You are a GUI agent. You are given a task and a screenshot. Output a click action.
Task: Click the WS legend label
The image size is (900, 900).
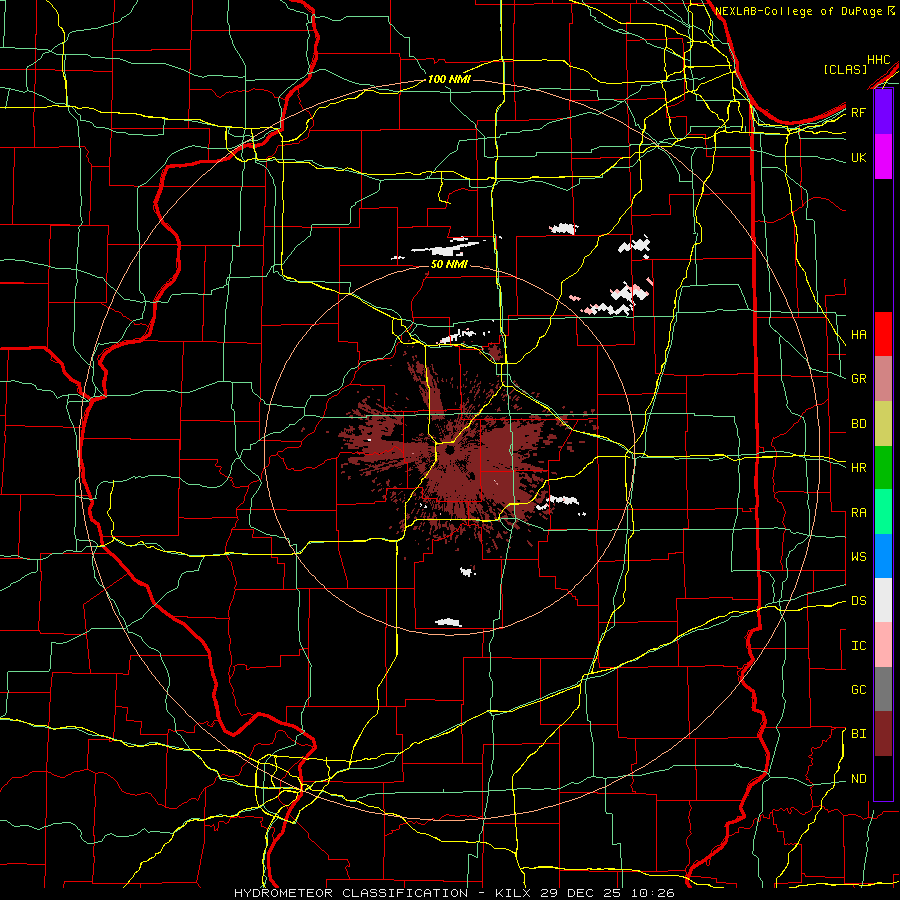(x=859, y=557)
